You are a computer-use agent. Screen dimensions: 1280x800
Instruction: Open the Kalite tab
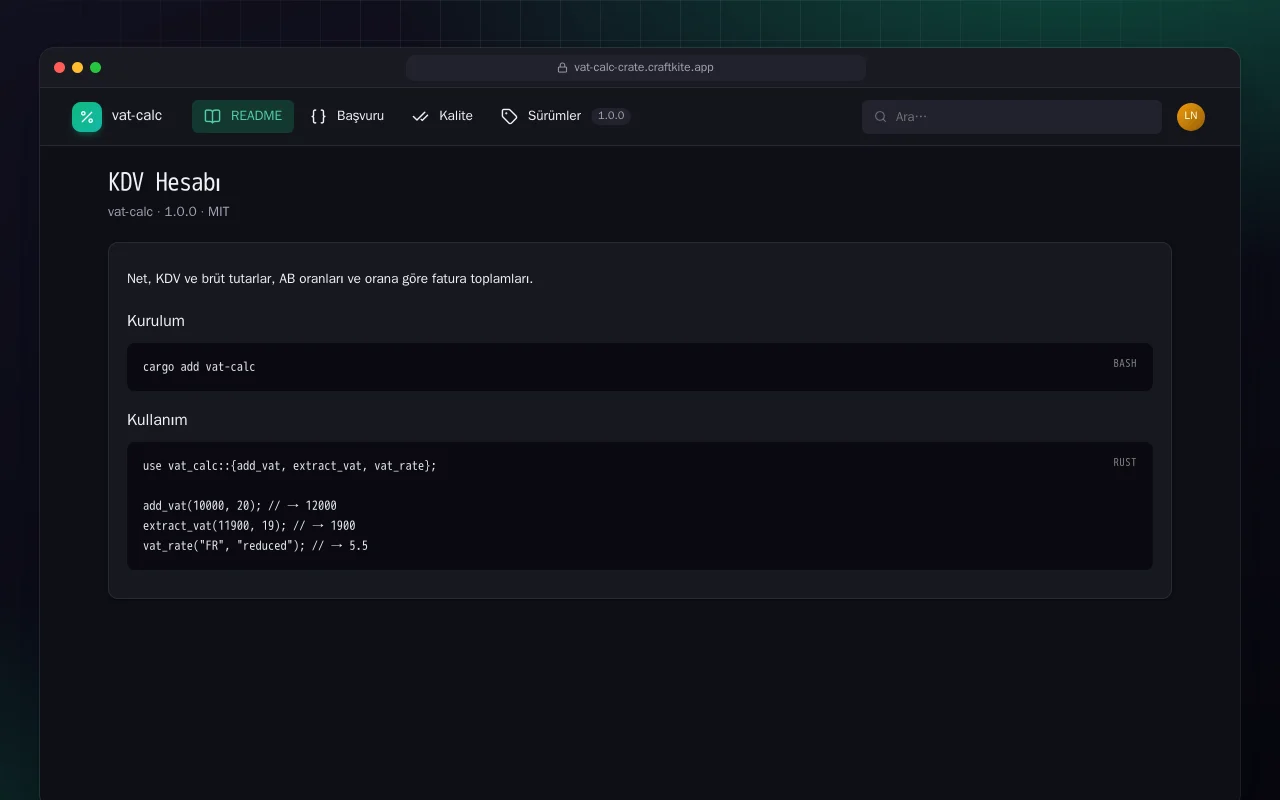pyautogui.click(x=442, y=116)
